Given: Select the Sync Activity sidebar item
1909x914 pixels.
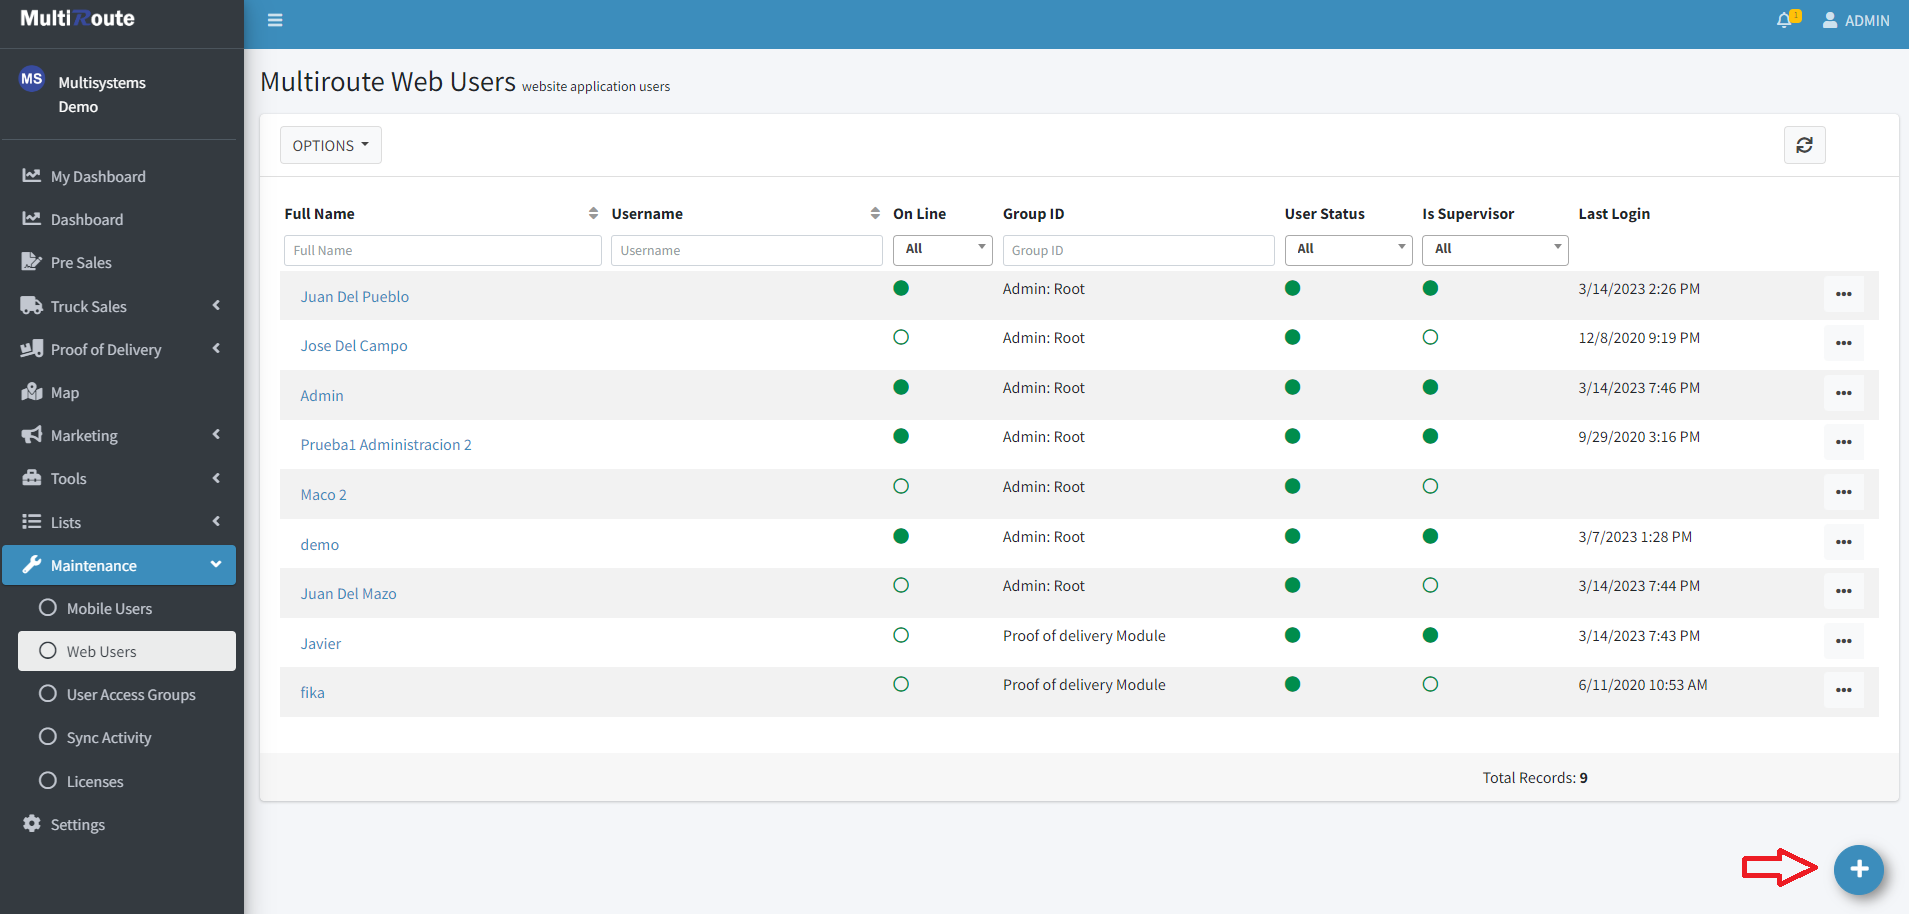Looking at the screenshot, I should (109, 737).
